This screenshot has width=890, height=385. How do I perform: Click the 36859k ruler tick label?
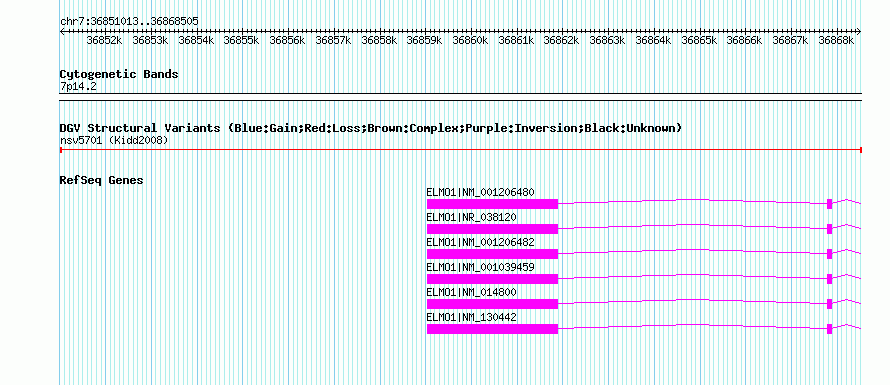coord(425,40)
